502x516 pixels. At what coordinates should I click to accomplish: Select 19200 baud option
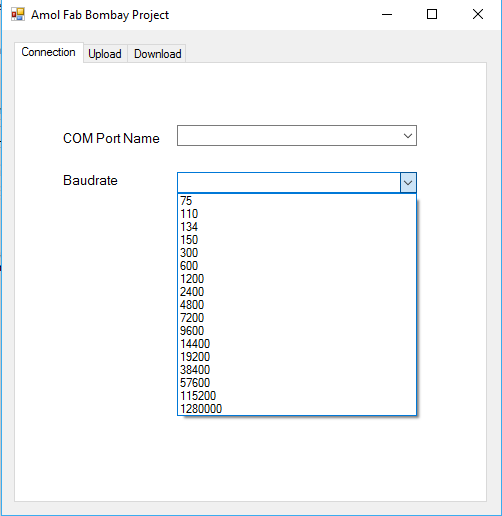[297, 357]
